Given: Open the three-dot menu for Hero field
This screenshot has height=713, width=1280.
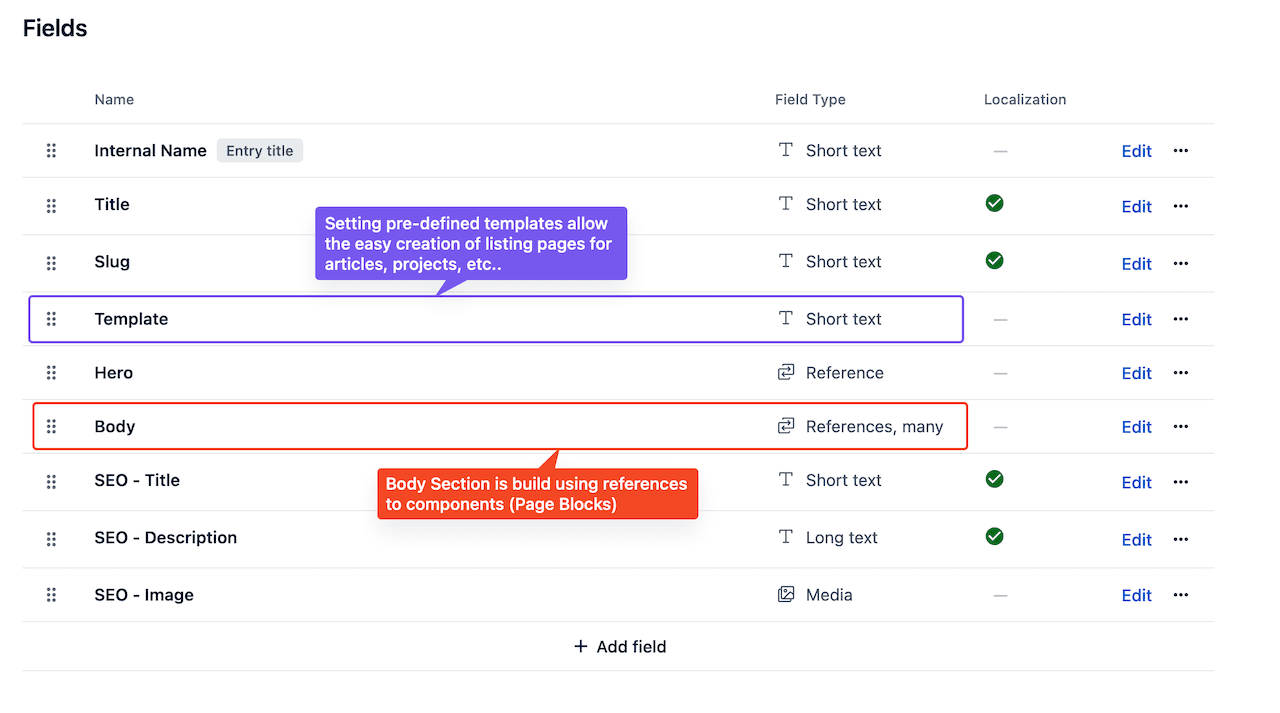Looking at the screenshot, I should pyautogui.click(x=1181, y=373).
